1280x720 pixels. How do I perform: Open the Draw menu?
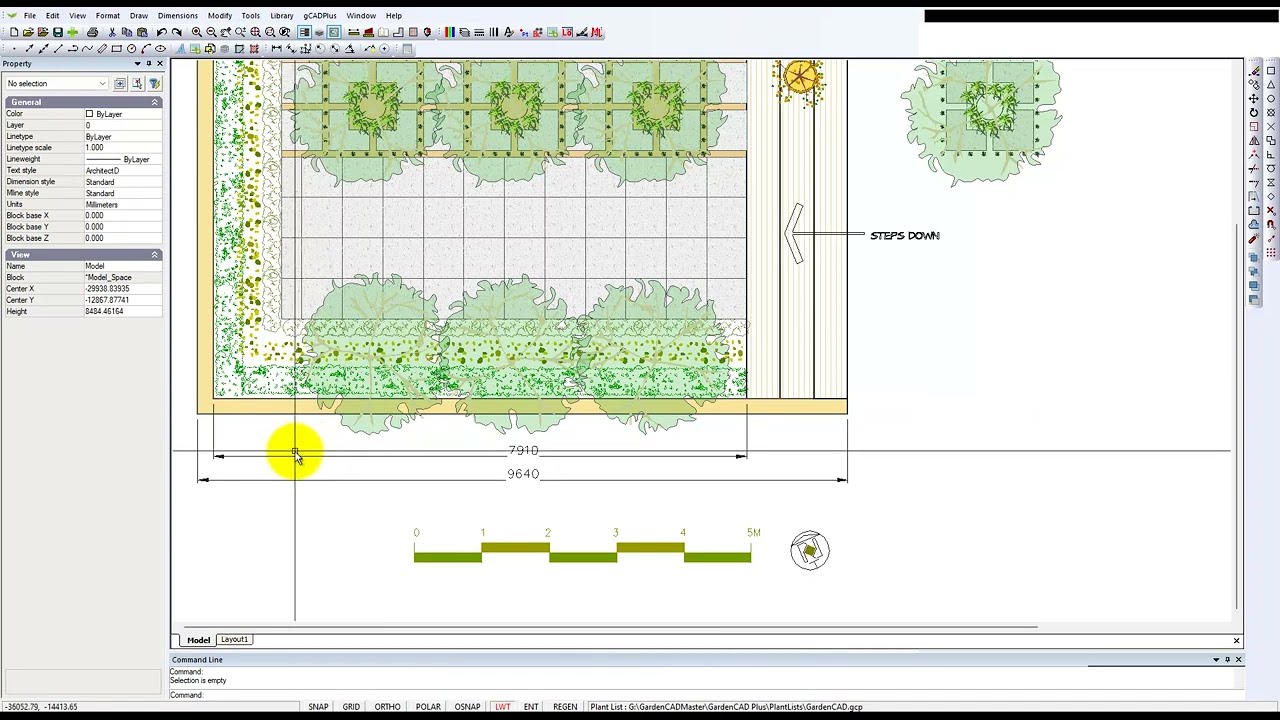coord(139,16)
